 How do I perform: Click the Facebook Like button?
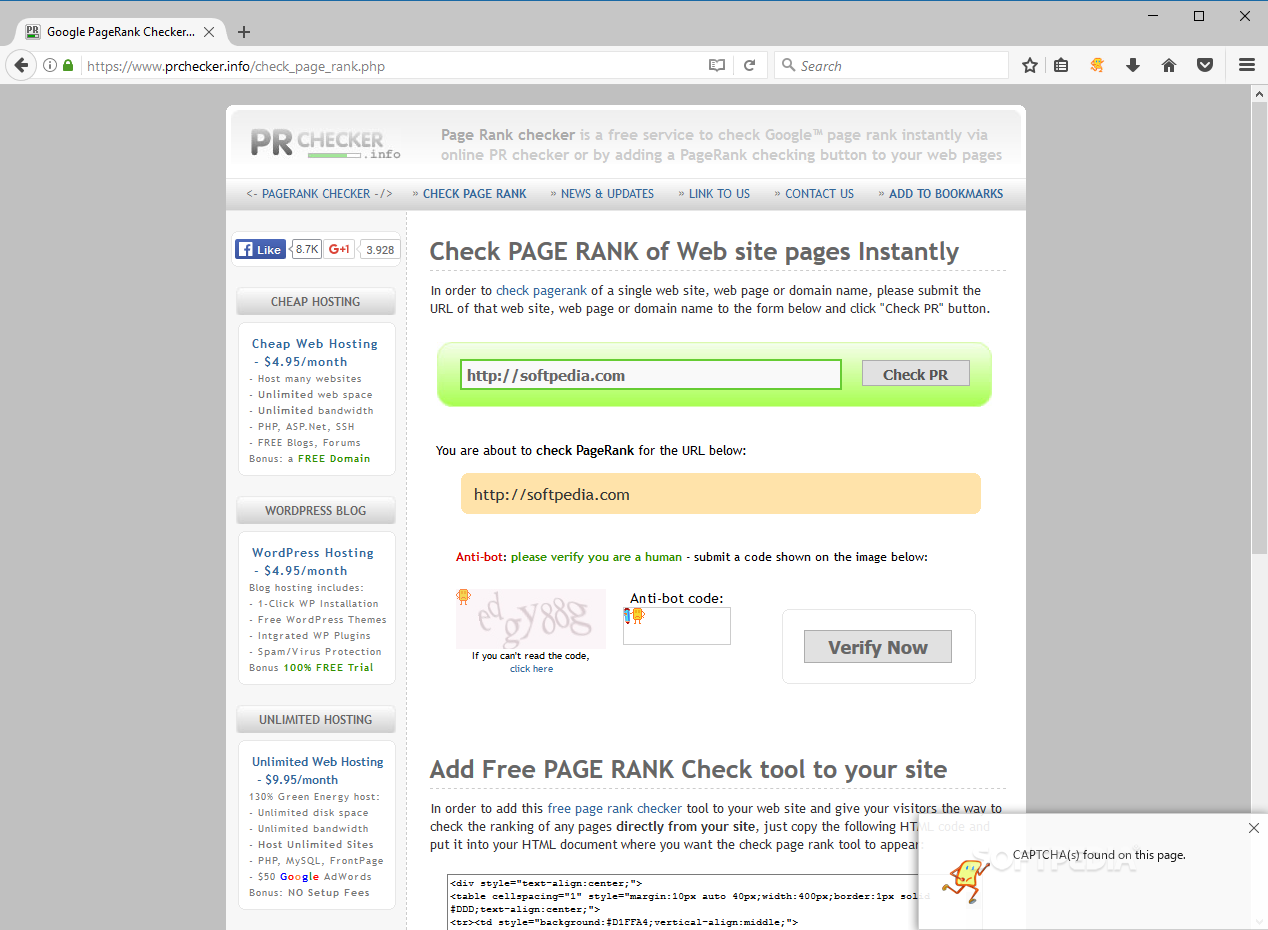260,249
